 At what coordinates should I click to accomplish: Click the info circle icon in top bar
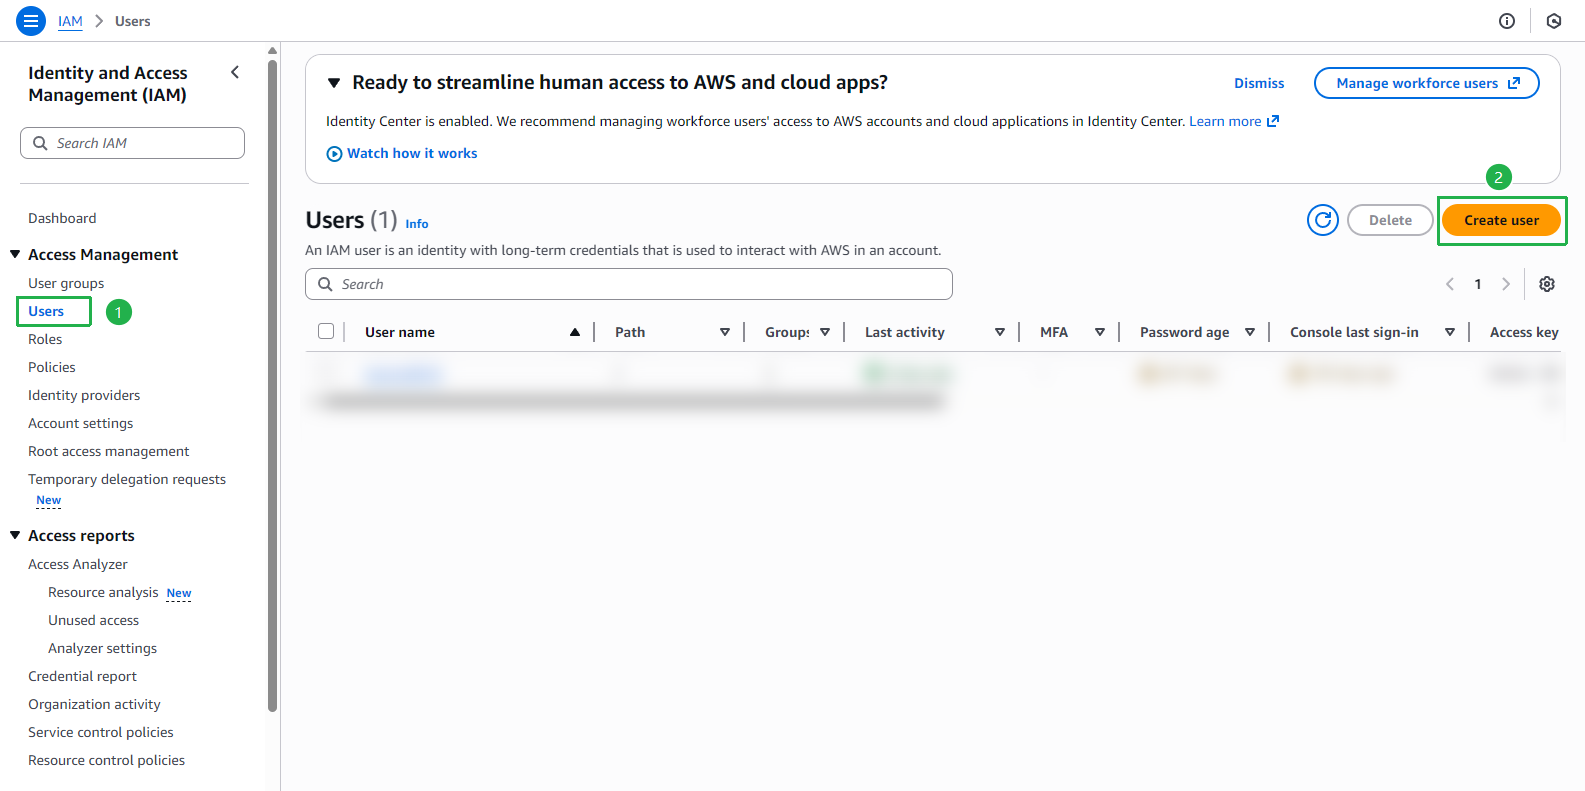pos(1507,21)
